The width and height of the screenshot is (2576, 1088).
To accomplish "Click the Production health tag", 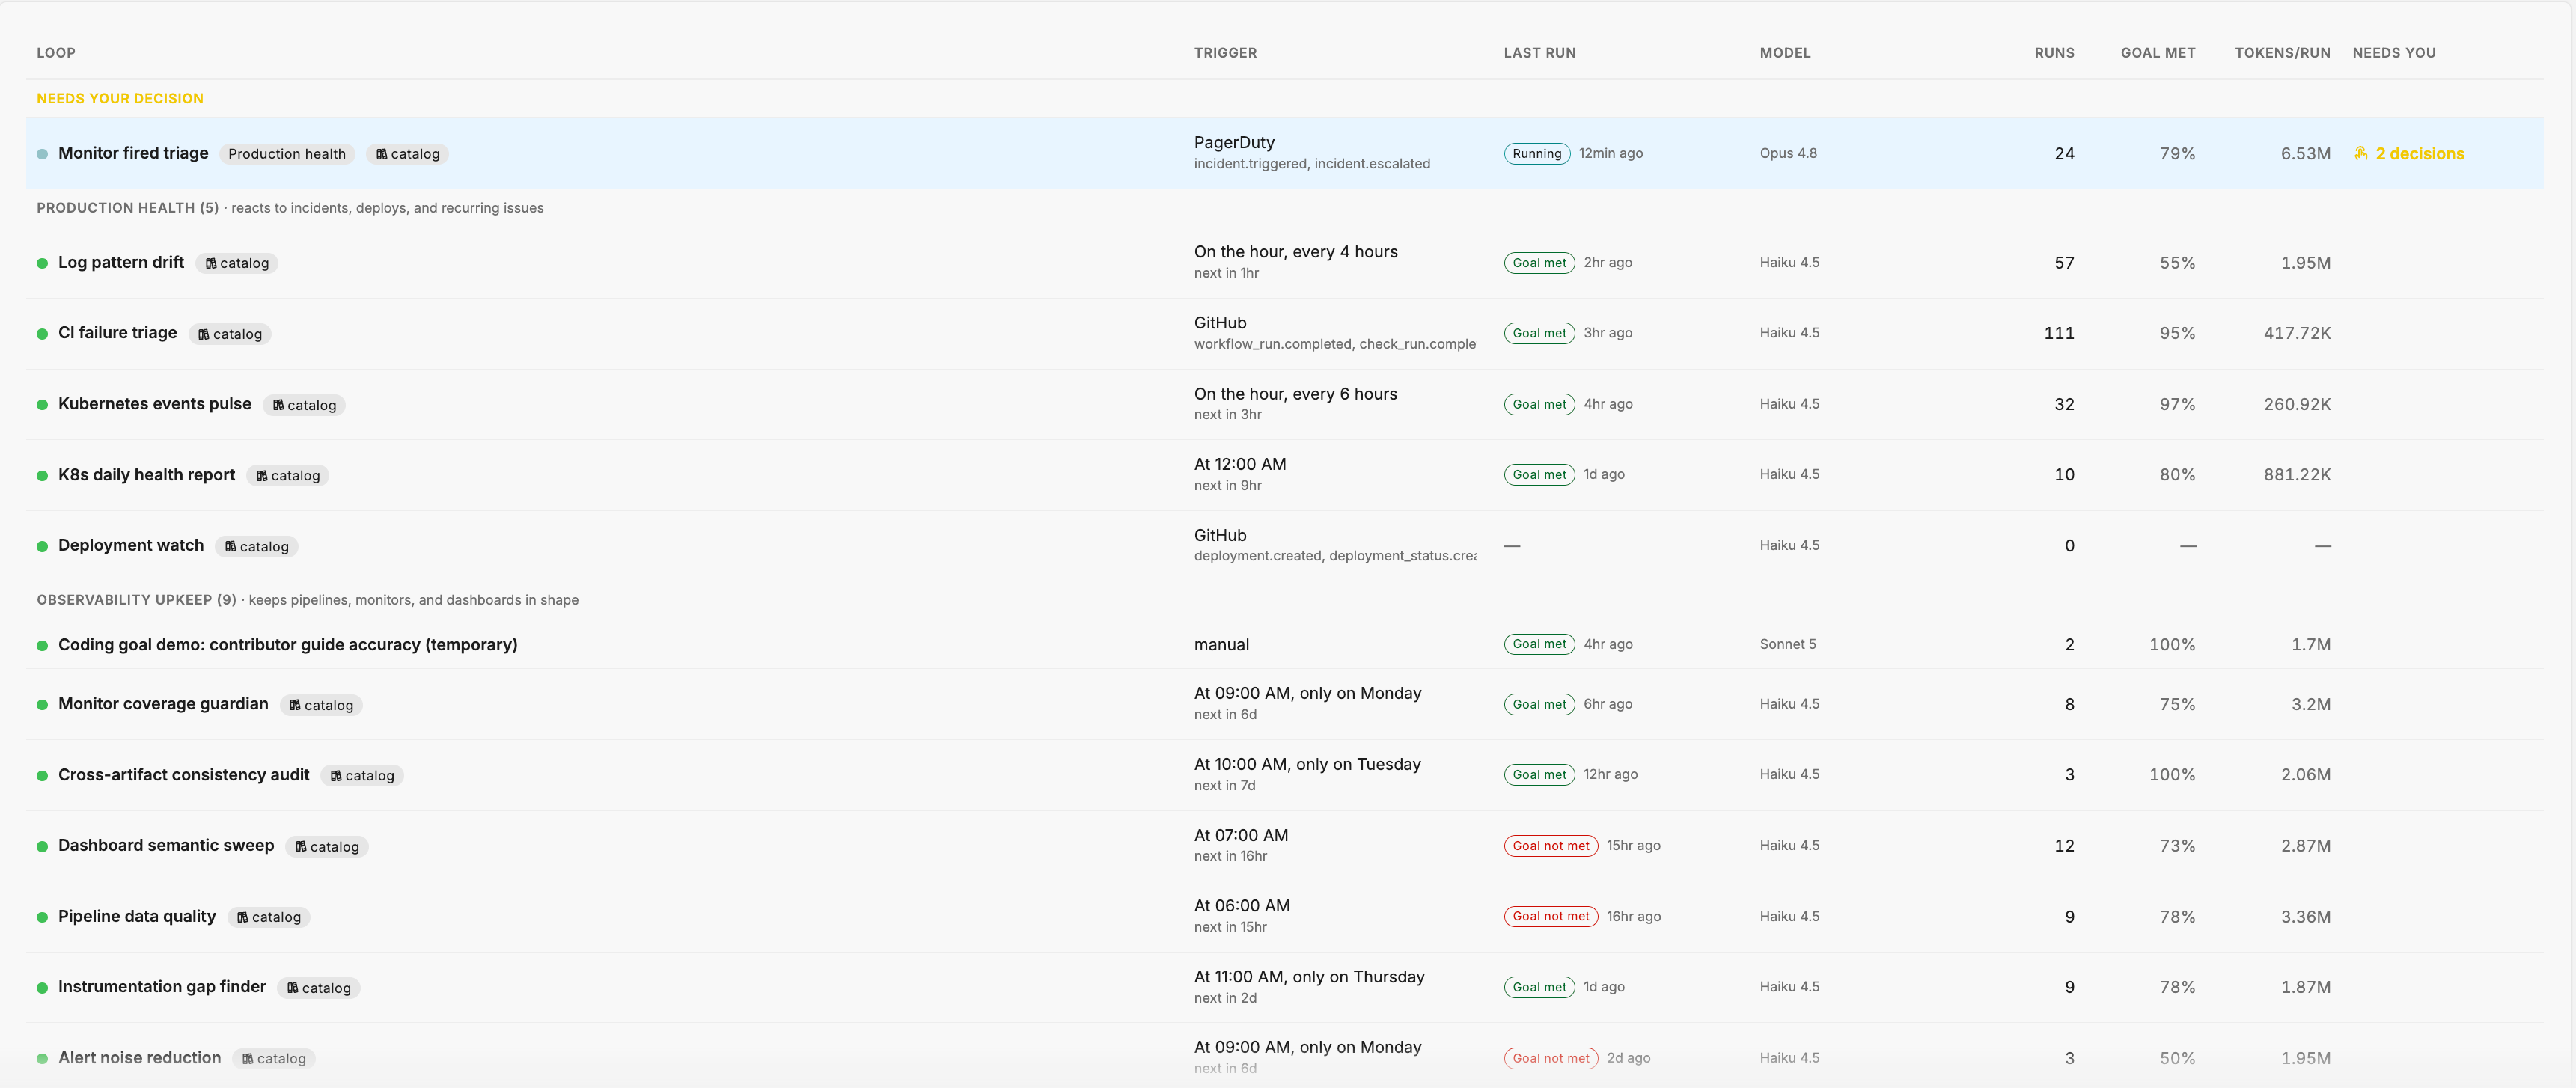I will pyautogui.click(x=287, y=154).
